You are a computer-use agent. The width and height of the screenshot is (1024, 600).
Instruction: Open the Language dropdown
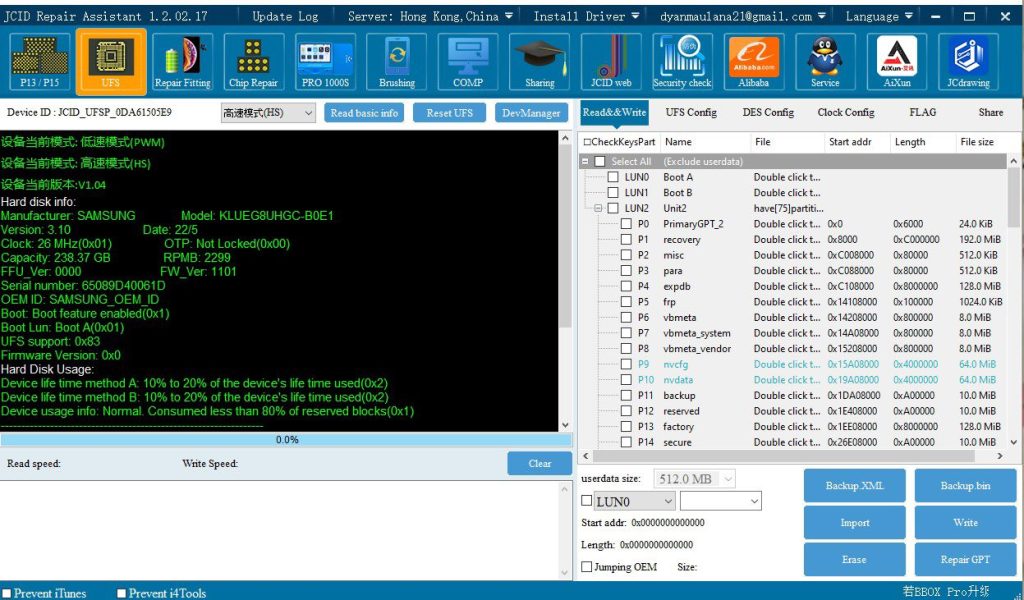(878, 16)
